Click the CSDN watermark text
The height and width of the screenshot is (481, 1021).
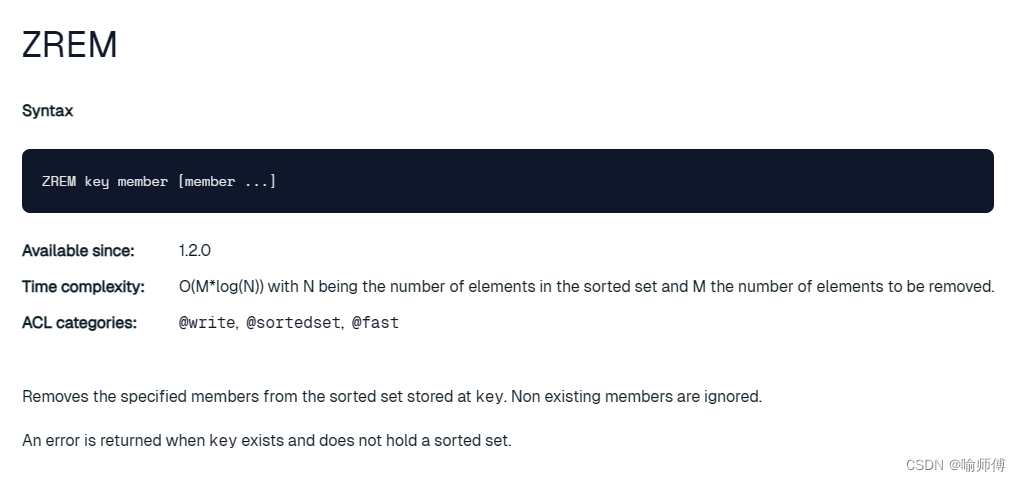pyautogui.click(x=956, y=465)
